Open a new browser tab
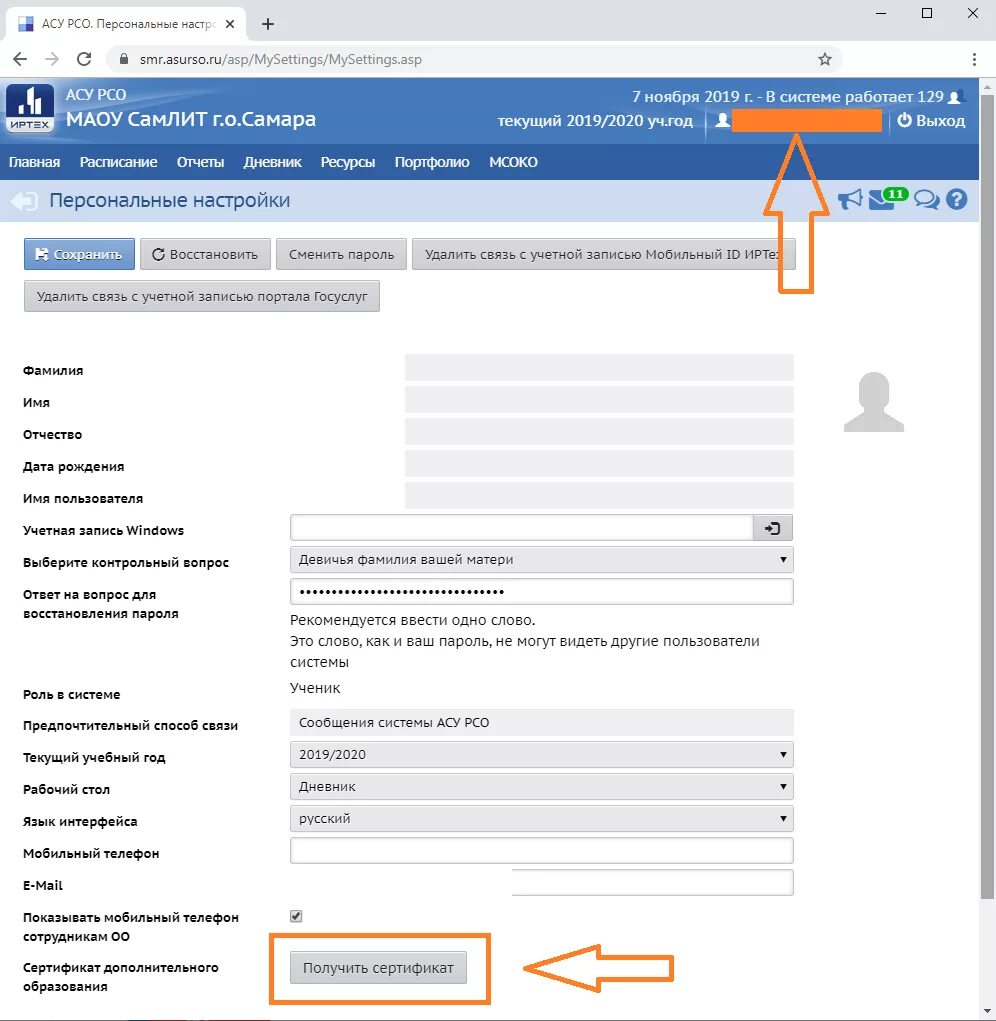This screenshot has height=1021, width=996. point(268,24)
